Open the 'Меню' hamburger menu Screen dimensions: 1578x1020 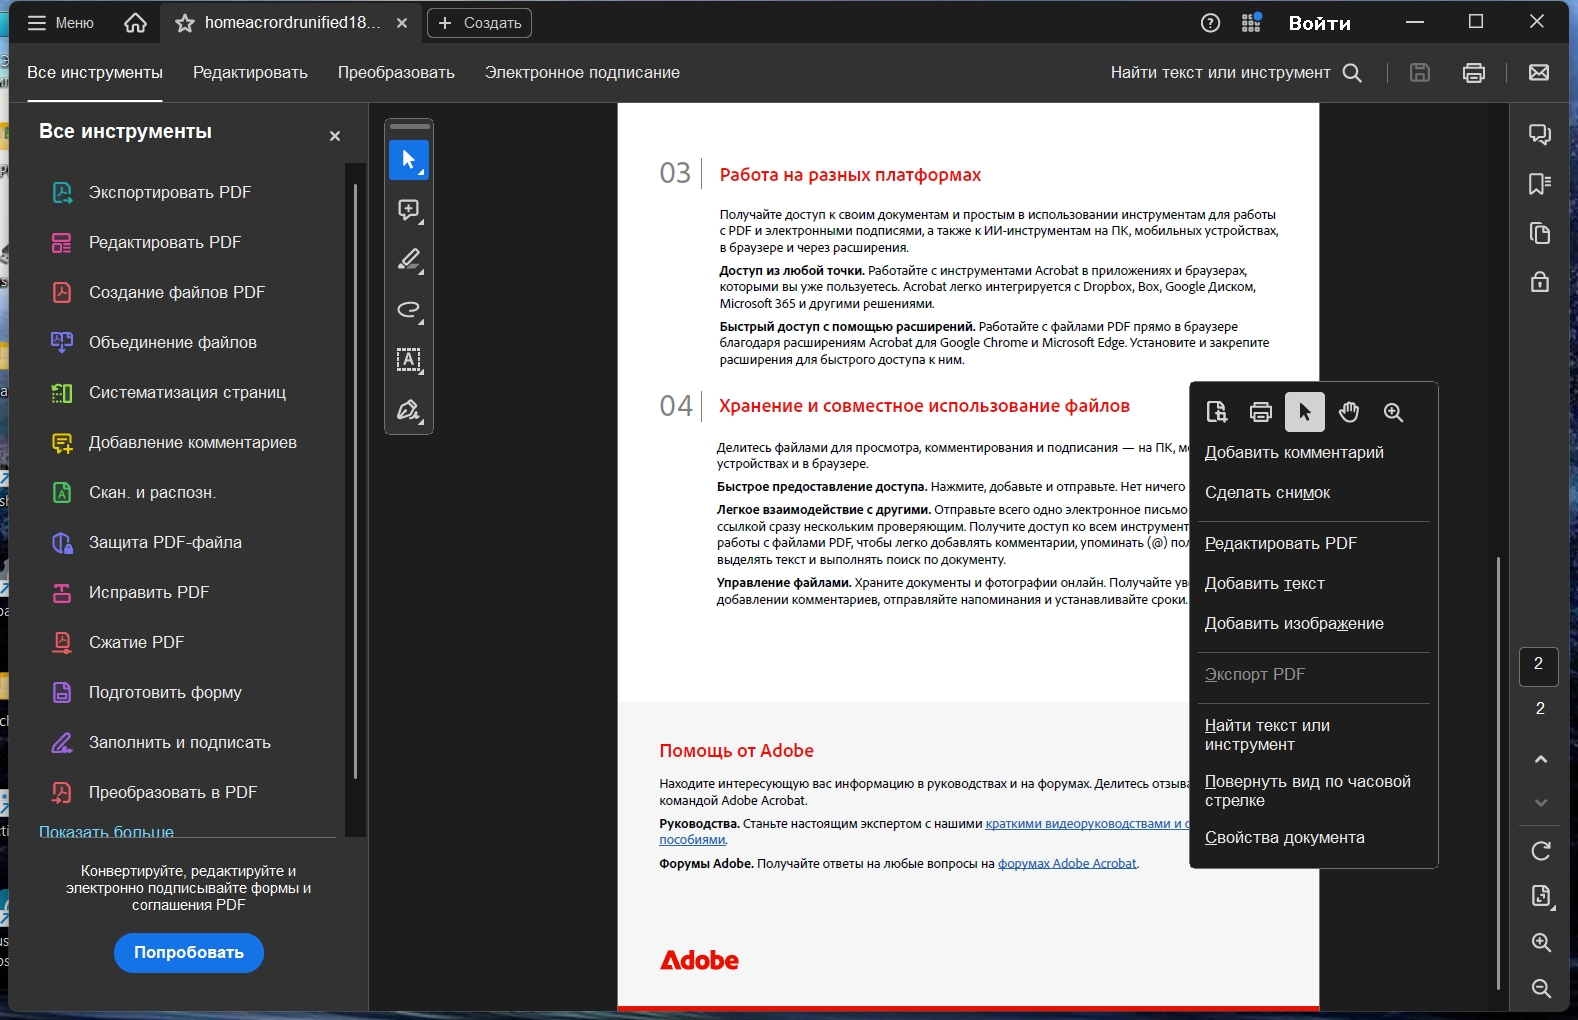60,23
